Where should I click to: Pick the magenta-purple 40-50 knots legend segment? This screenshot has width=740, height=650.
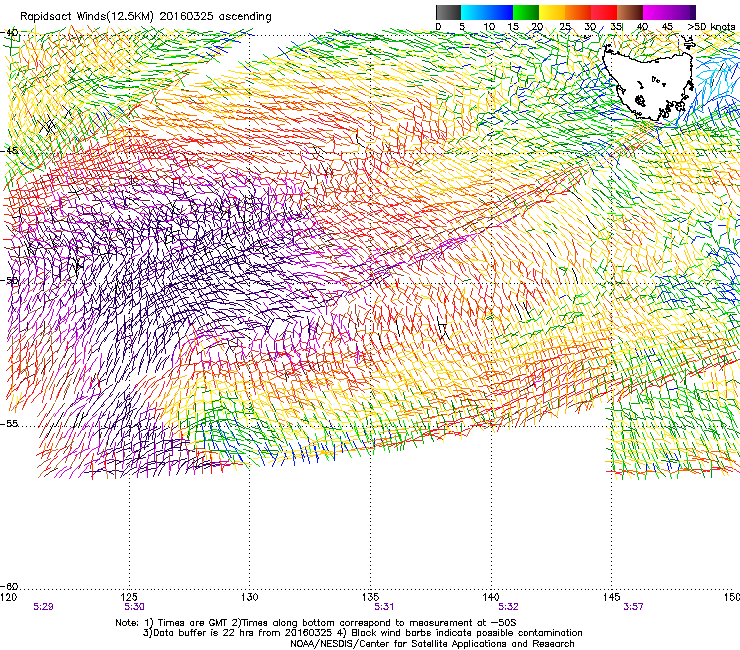(x=669, y=12)
